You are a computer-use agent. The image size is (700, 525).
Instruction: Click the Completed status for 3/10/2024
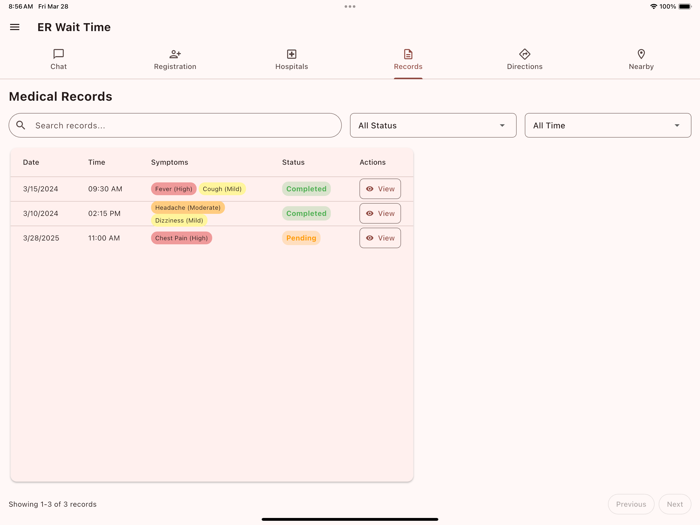coord(306,213)
